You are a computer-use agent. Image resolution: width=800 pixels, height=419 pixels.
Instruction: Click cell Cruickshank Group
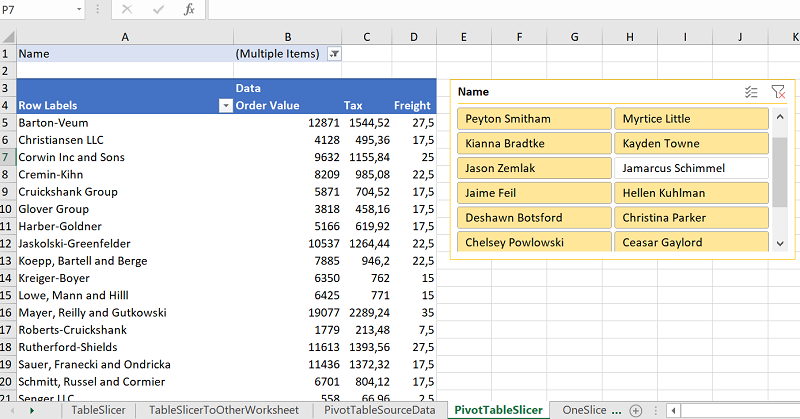pyautogui.click(x=125, y=192)
